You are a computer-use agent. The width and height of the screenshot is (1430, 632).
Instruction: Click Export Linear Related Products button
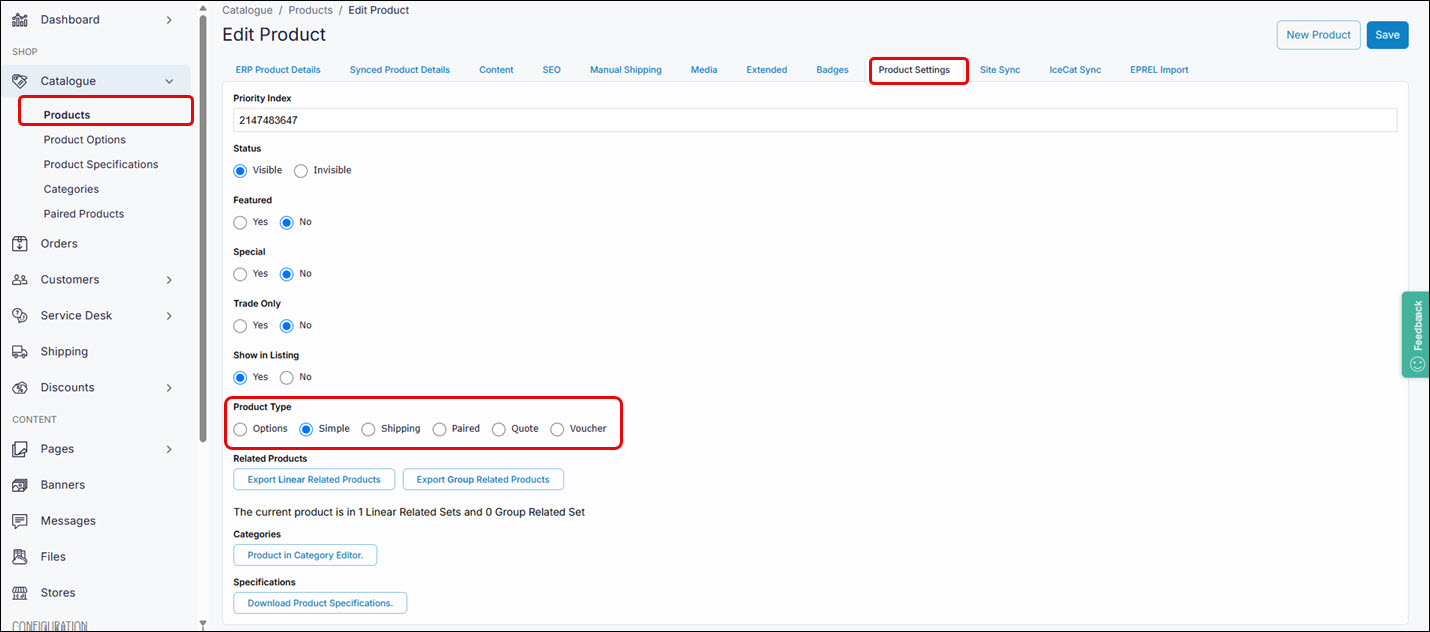(x=314, y=480)
